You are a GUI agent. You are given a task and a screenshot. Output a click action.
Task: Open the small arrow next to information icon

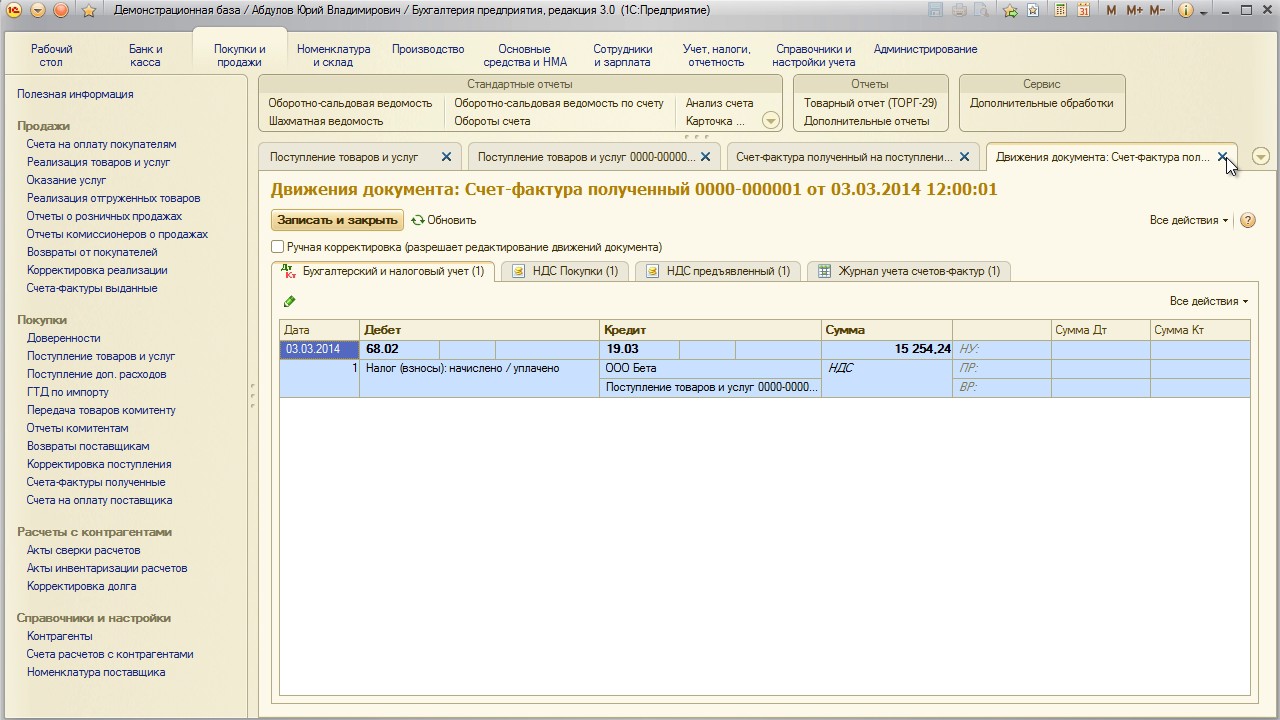(x=1204, y=11)
